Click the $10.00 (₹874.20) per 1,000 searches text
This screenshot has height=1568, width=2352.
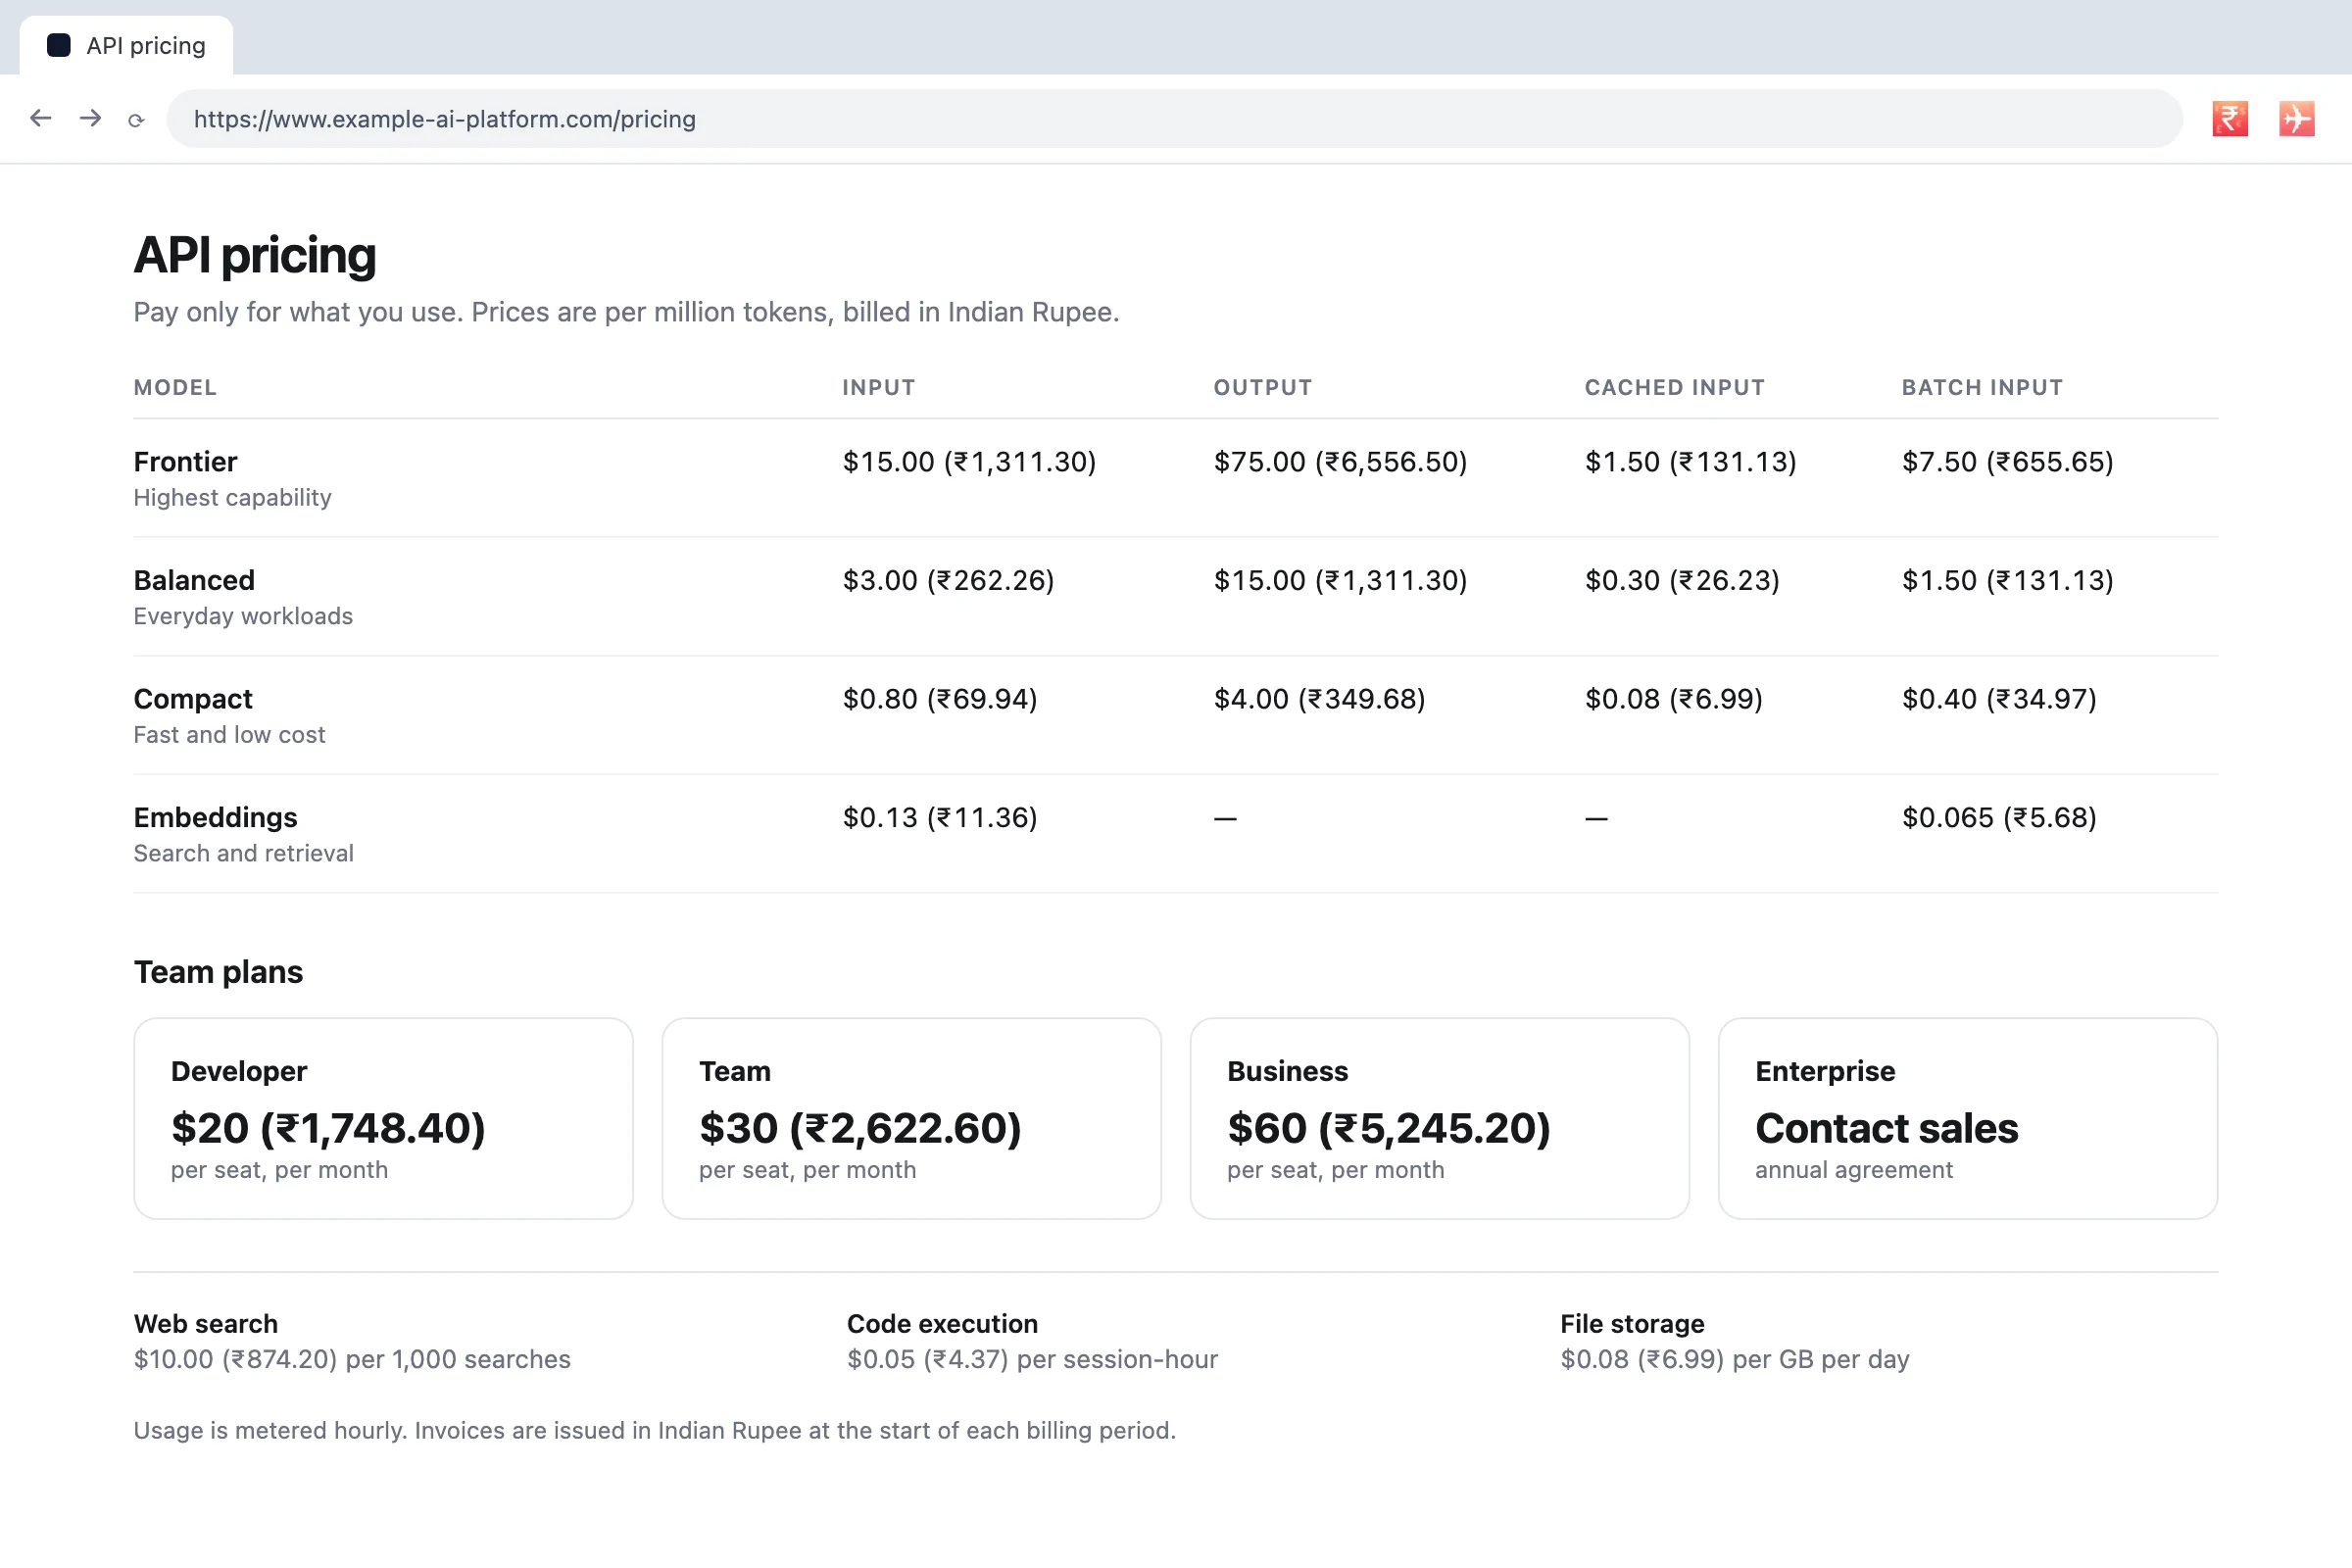tap(352, 1359)
